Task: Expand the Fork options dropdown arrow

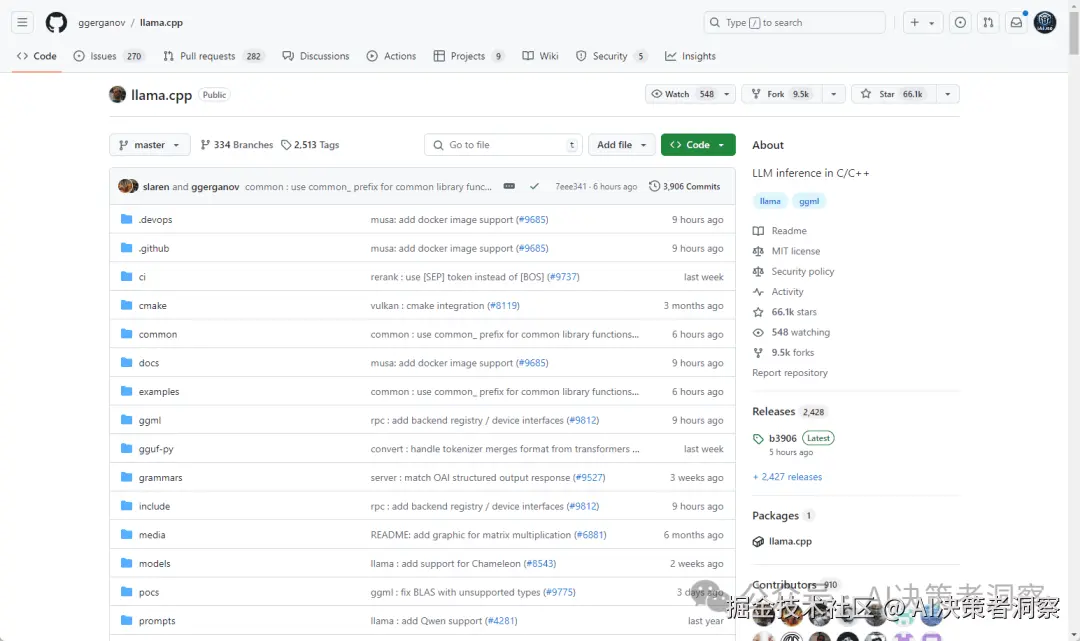Action: 833,94
